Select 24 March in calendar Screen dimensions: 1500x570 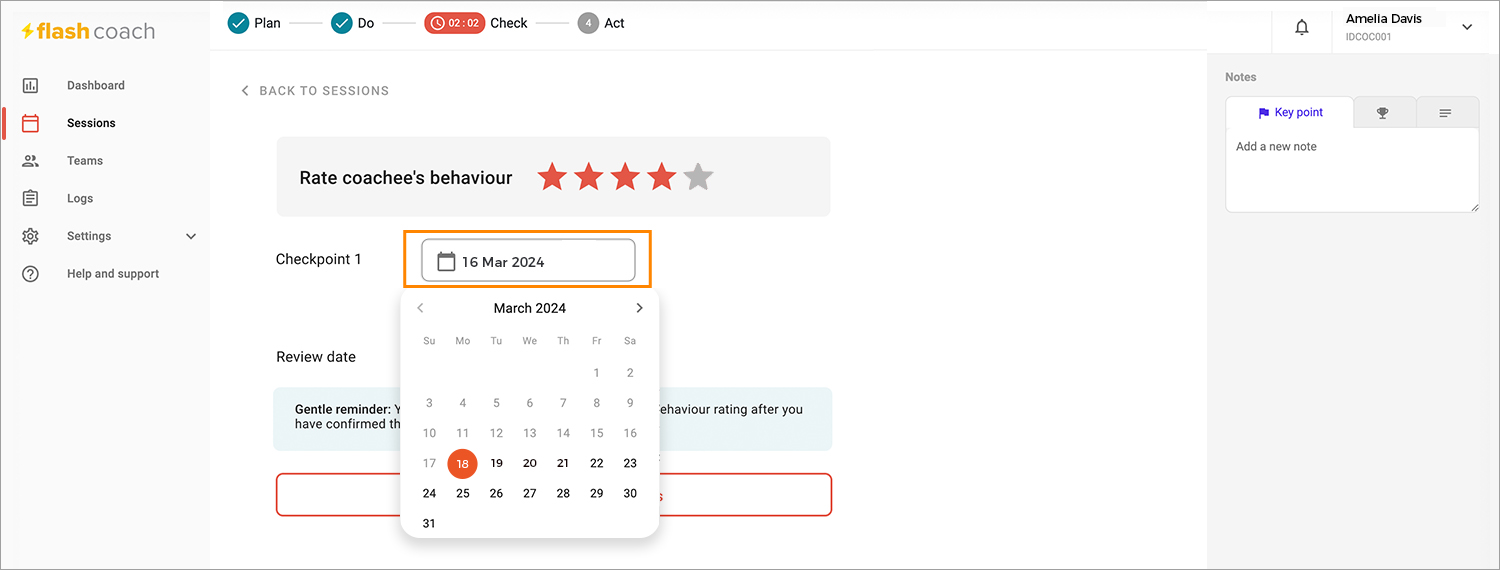[429, 493]
